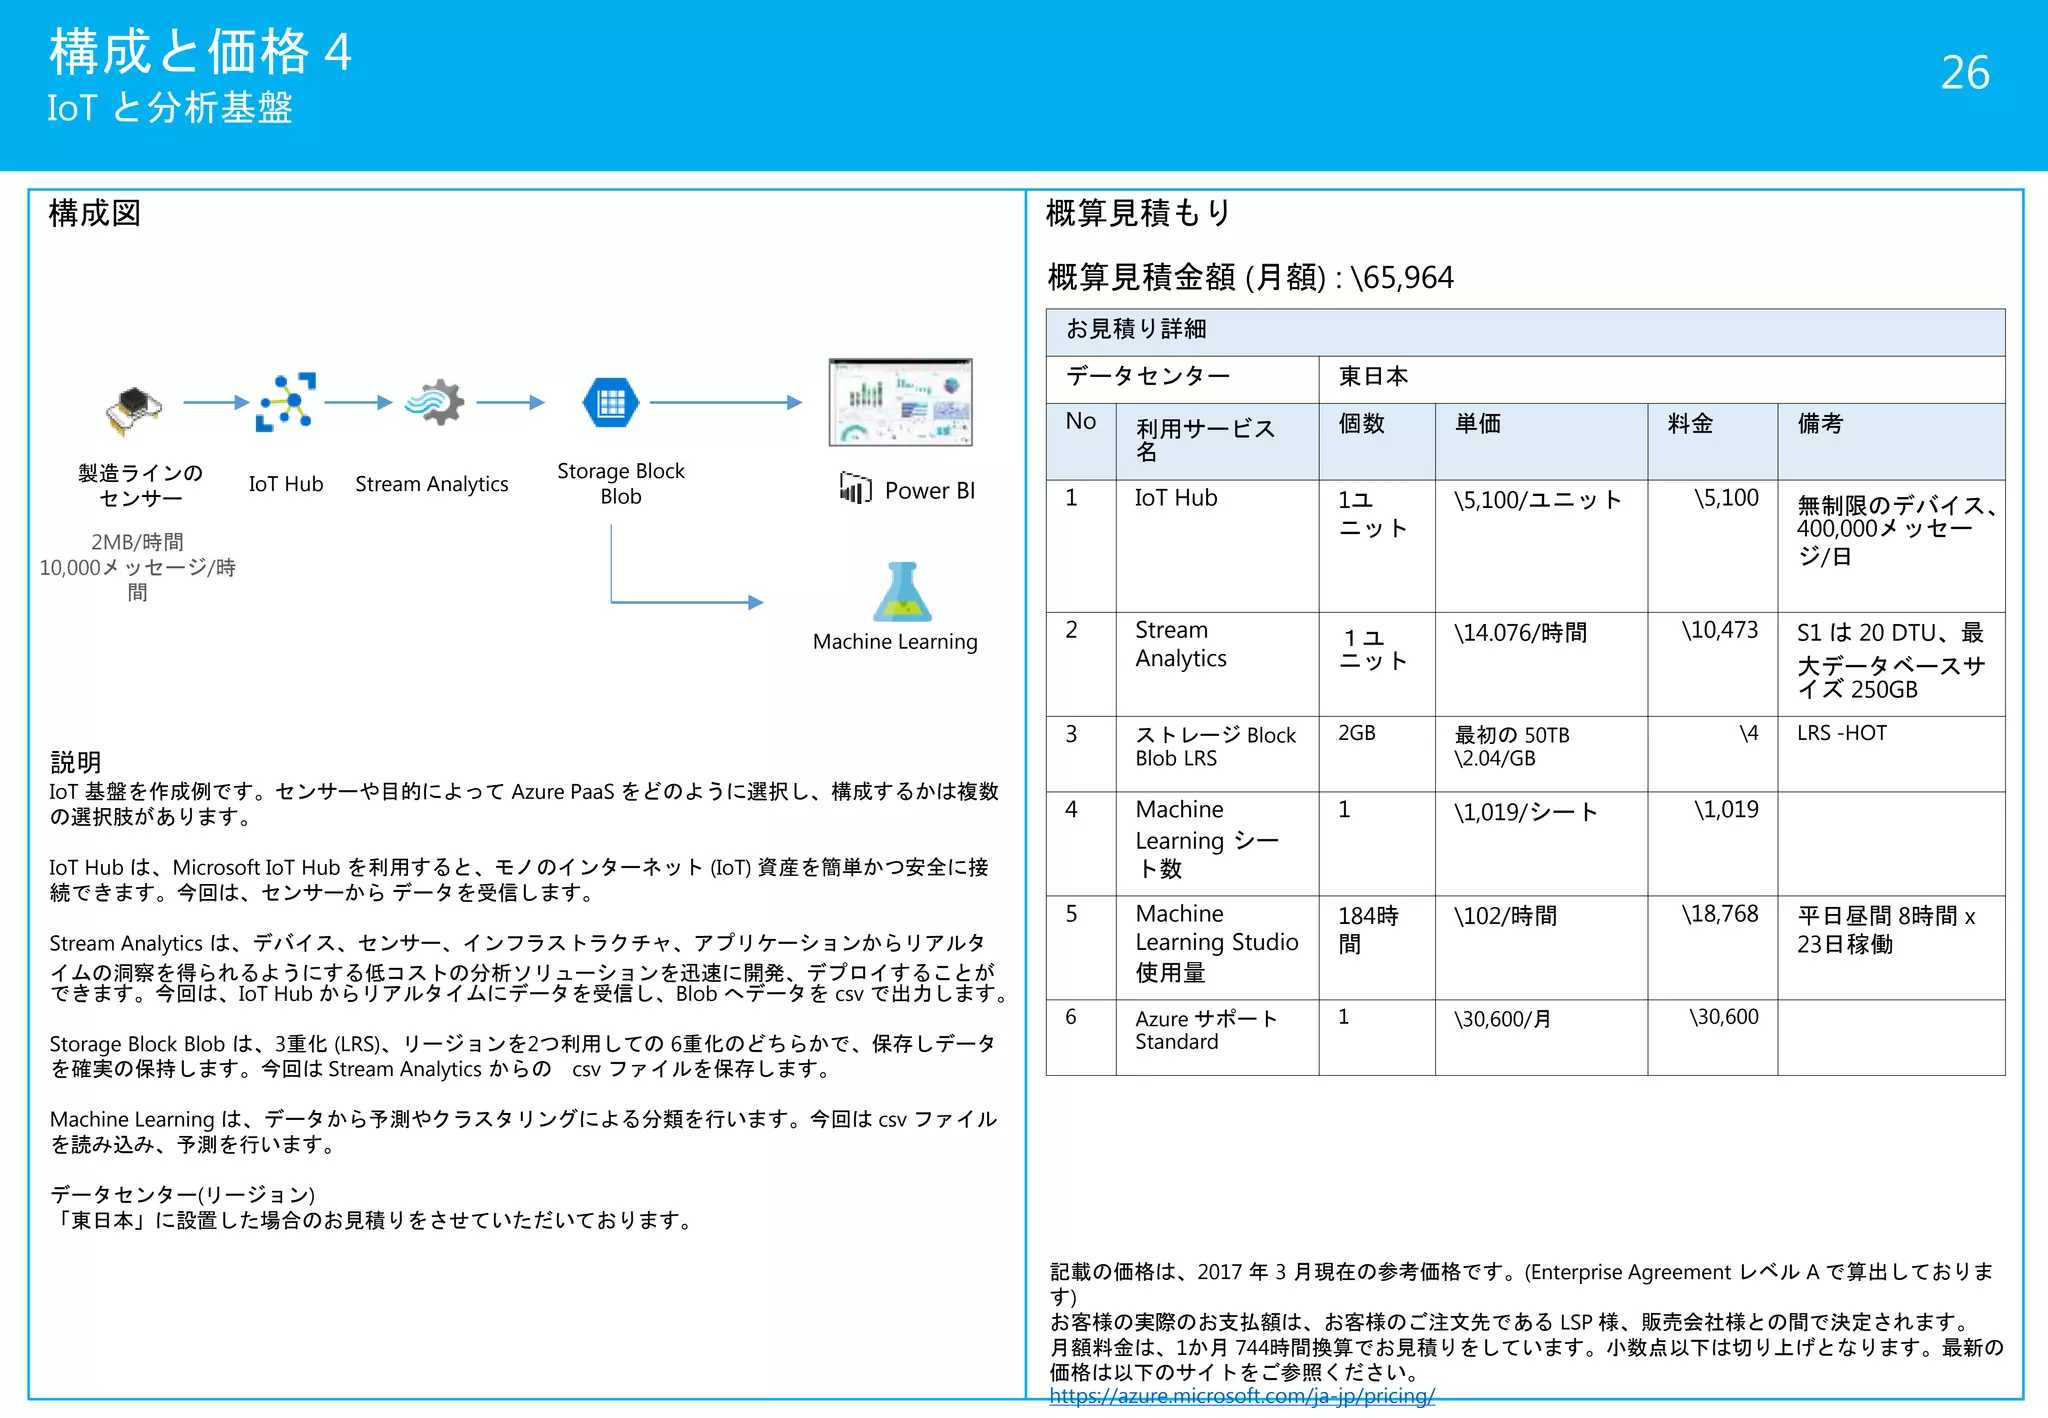Viewport: 2048px width, 1418px height.
Task: Click the 説明 heading
Action: [x=76, y=763]
